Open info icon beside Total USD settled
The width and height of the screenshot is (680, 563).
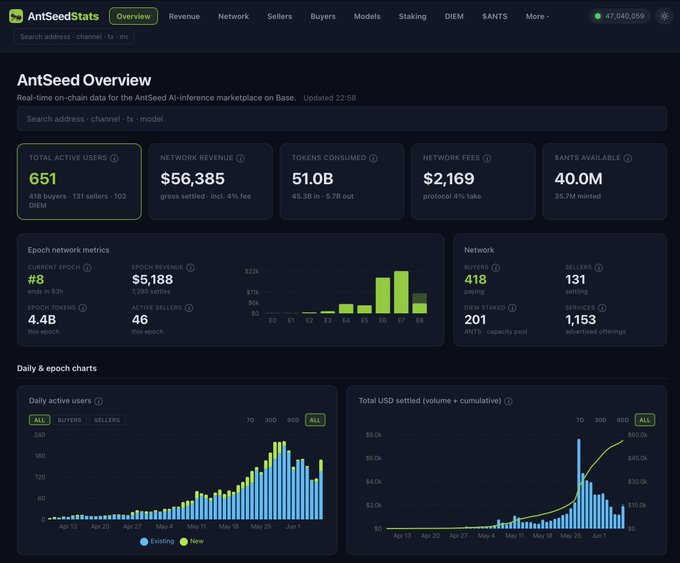point(508,401)
